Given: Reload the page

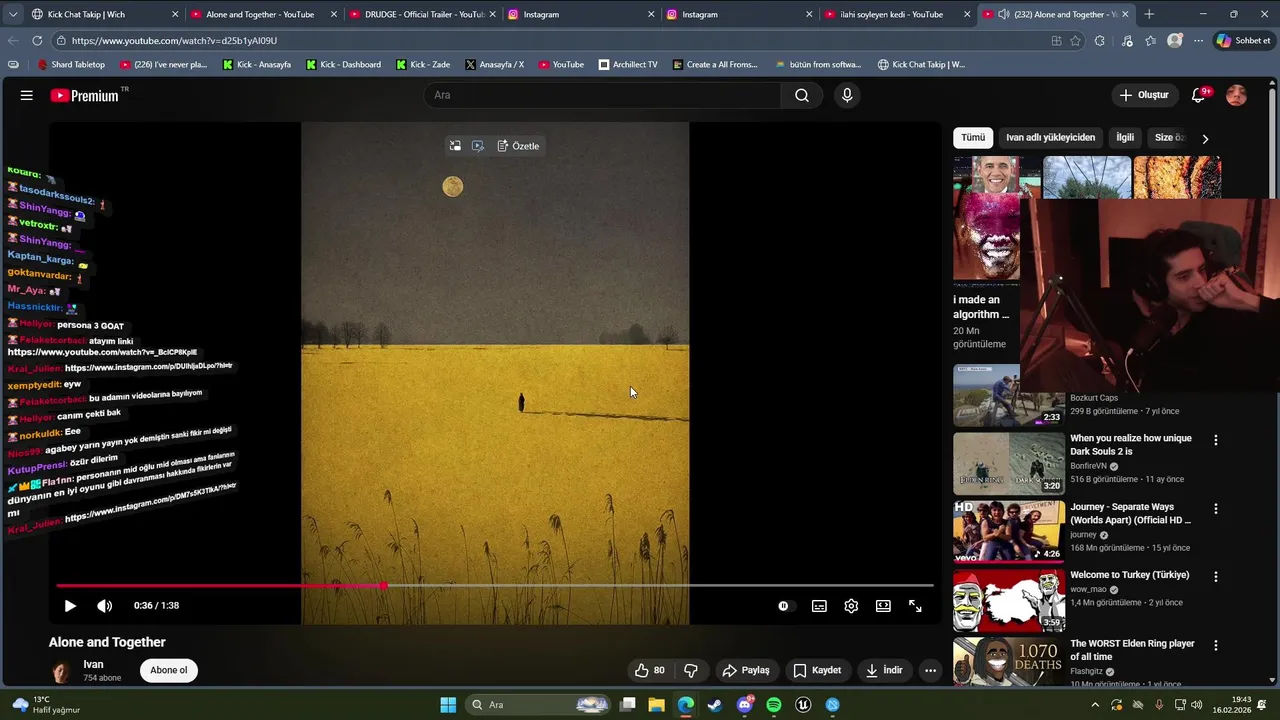Looking at the screenshot, I should point(37,41).
